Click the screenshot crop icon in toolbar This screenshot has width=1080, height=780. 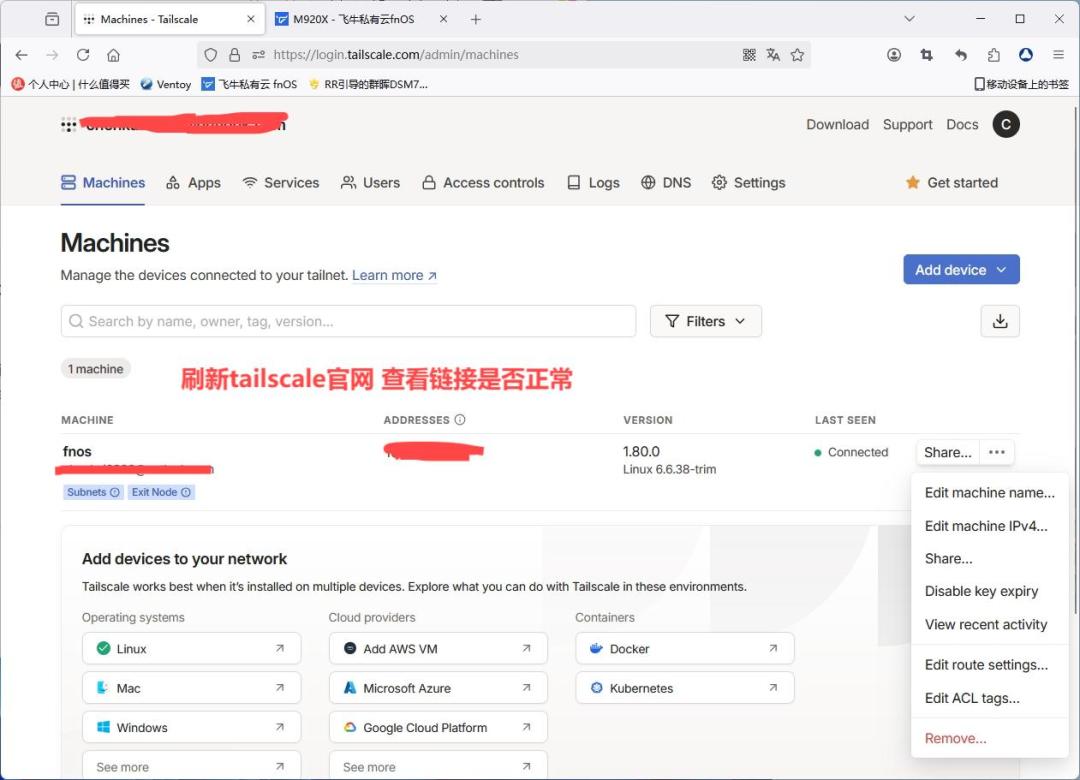(x=926, y=55)
